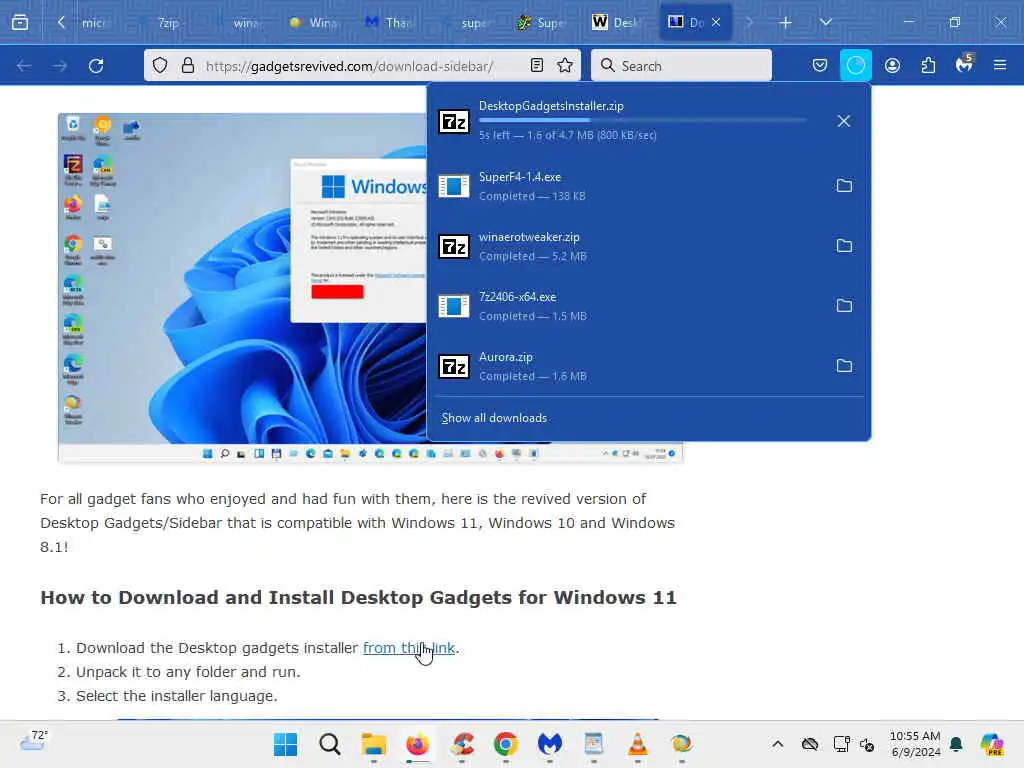The height and width of the screenshot is (768, 1024).
Task: Open a new tab with plus button
Action: pyautogui.click(x=785, y=22)
